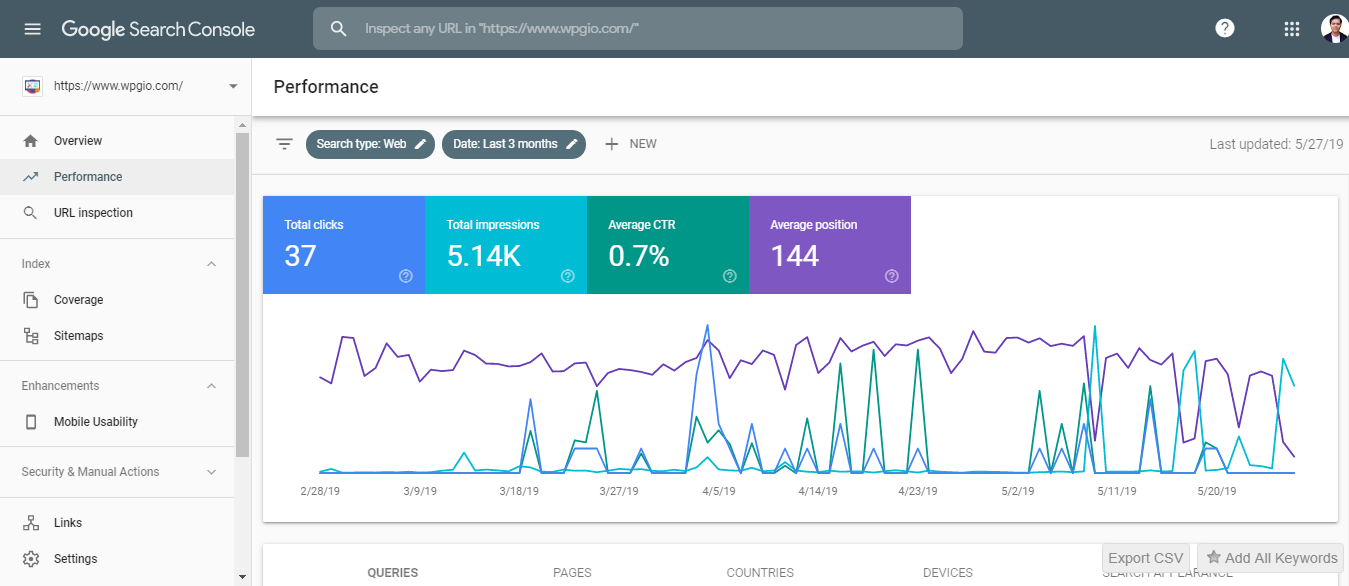Add a NEW filter
The height and width of the screenshot is (586, 1349).
tap(631, 144)
